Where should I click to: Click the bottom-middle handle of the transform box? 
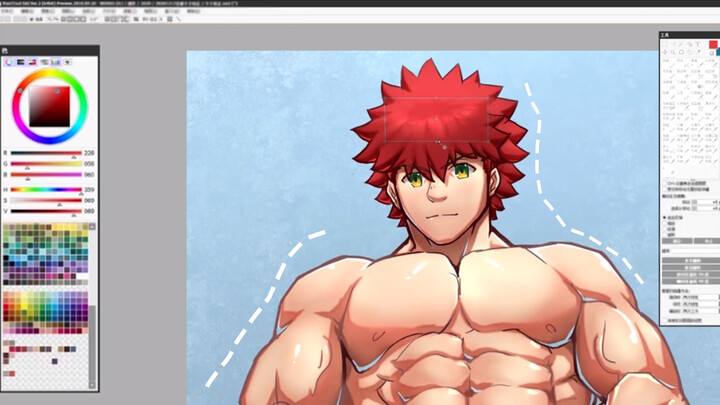(x=437, y=141)
